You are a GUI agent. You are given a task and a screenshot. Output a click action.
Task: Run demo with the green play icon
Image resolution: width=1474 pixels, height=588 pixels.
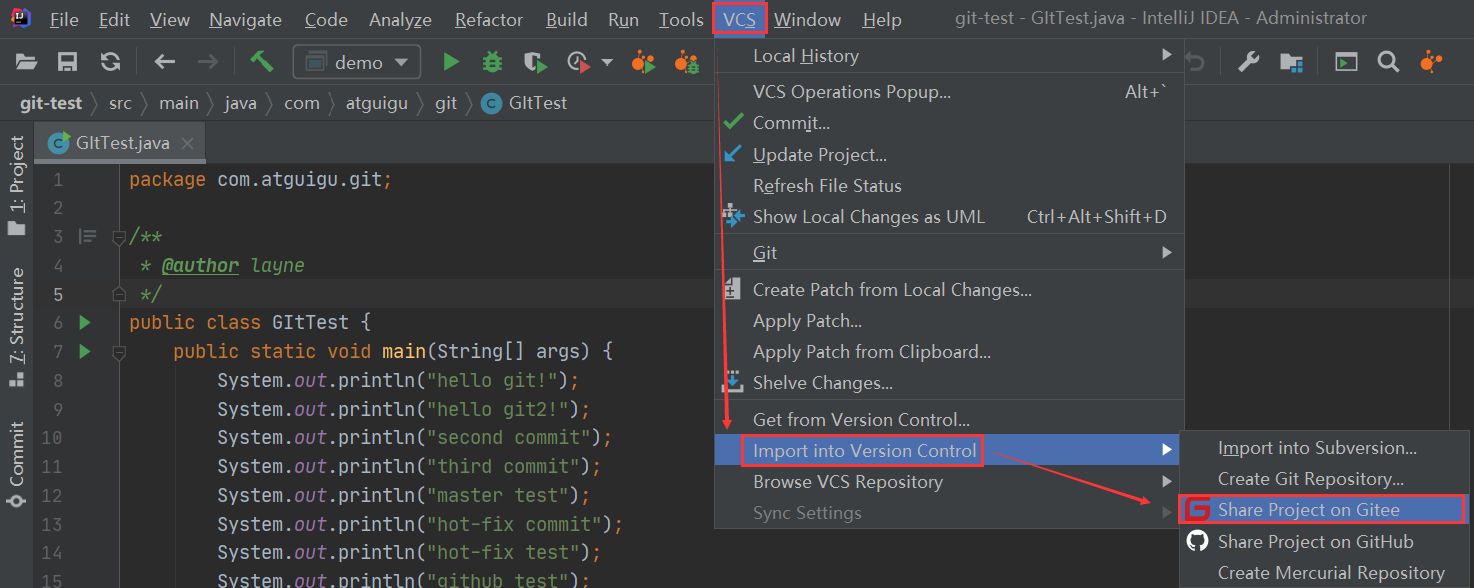click(x=451, y=62)
